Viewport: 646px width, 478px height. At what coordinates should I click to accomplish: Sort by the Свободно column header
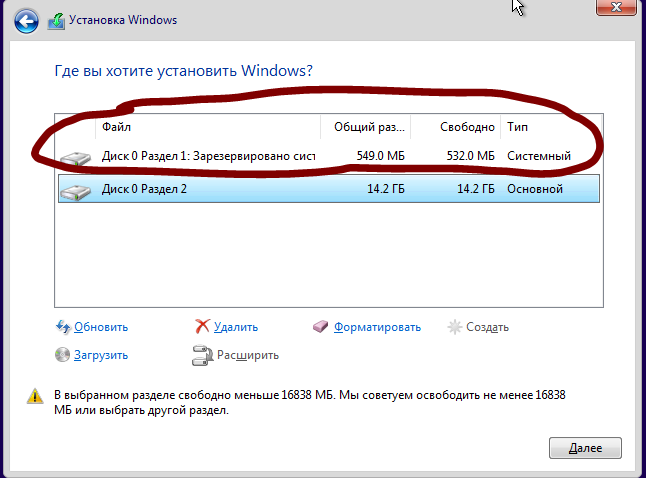tap(456, 127)
